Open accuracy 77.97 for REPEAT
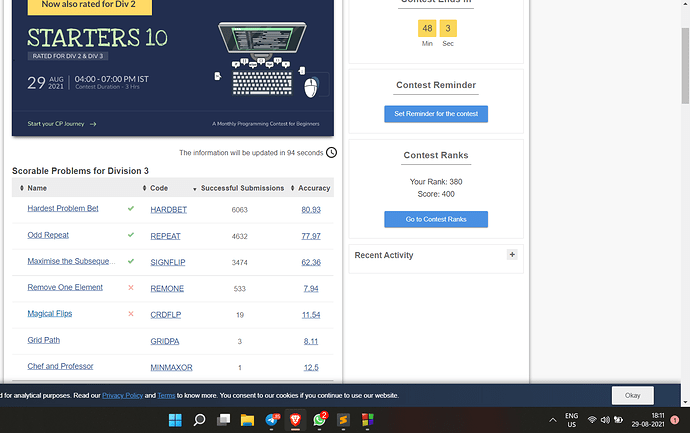Screen dimensions: 690x433 [311, 236]
